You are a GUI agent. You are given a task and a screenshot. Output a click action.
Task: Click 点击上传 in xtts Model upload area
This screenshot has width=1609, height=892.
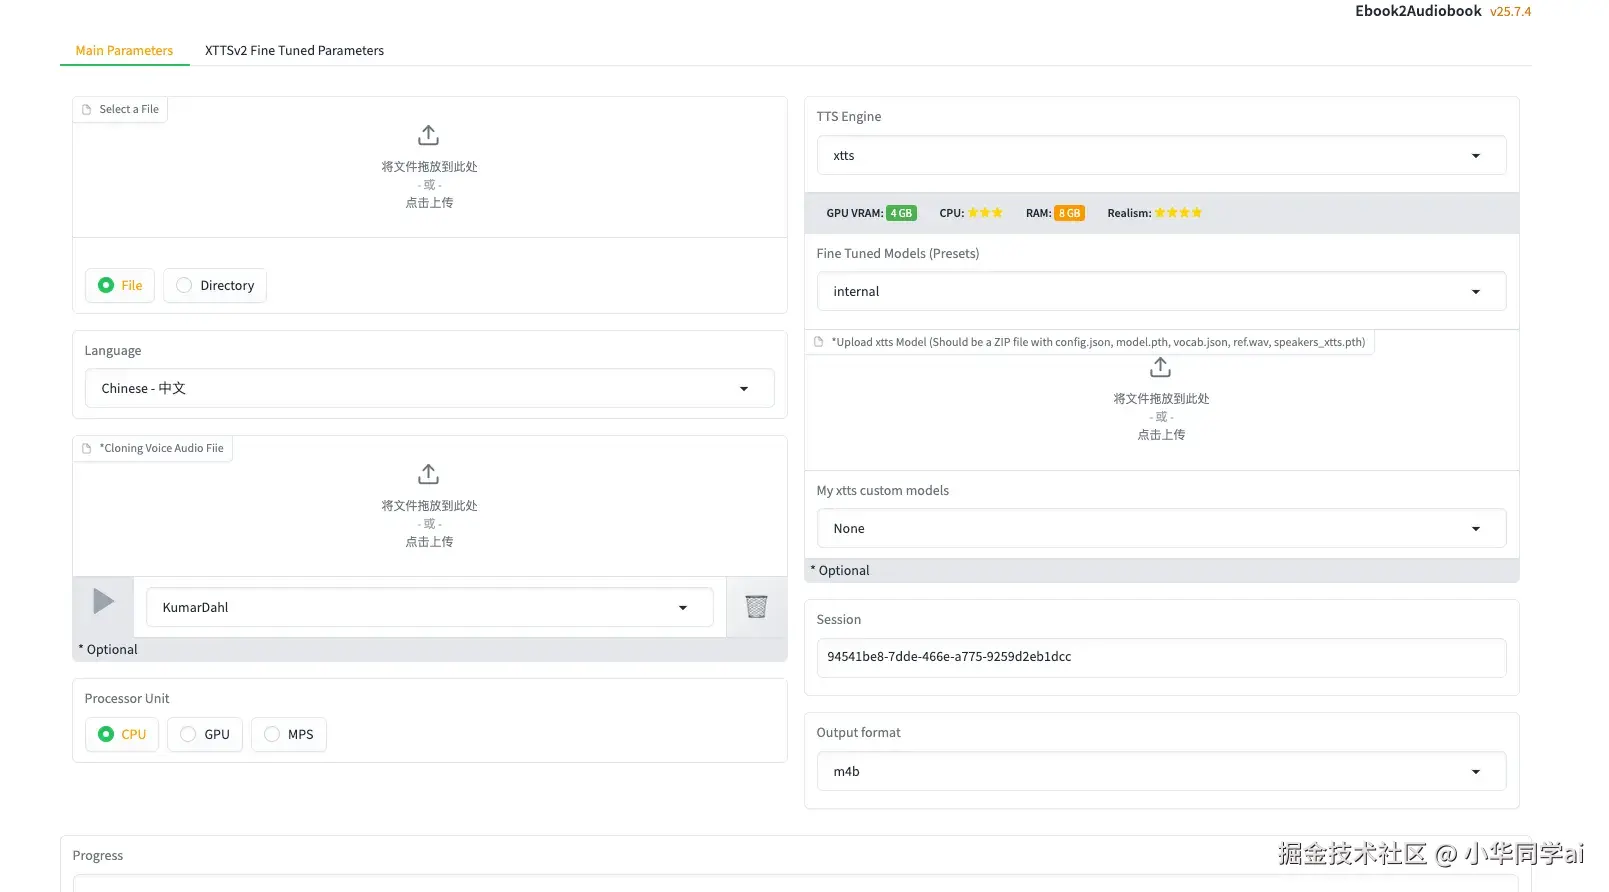(x=1161, y=435)
